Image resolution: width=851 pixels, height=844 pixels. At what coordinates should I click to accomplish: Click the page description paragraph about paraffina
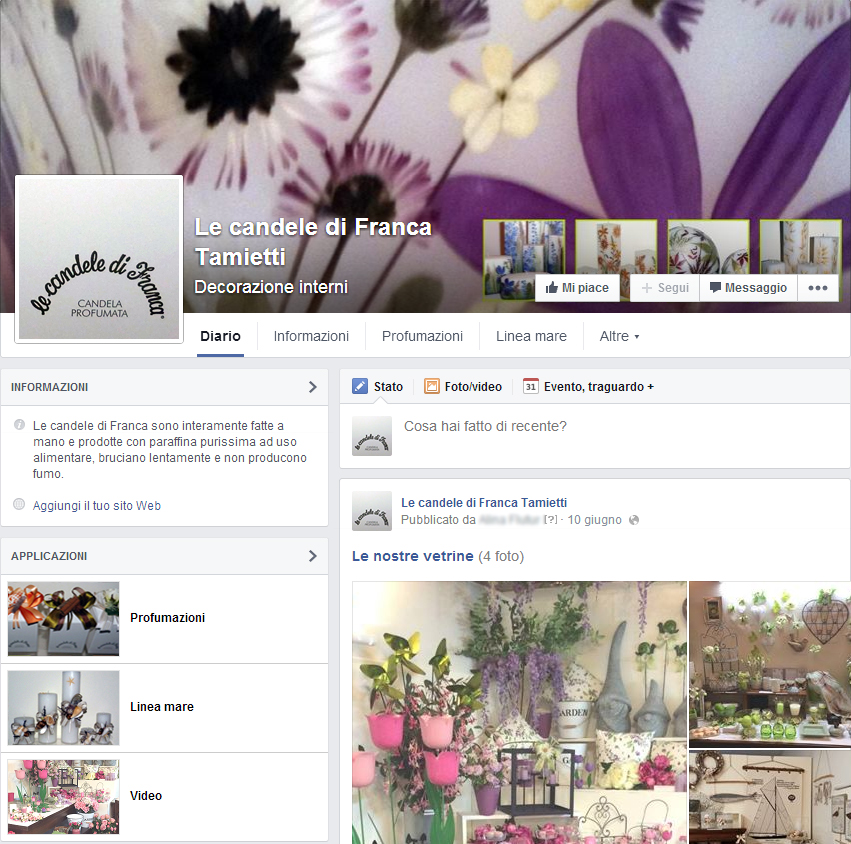170,449
